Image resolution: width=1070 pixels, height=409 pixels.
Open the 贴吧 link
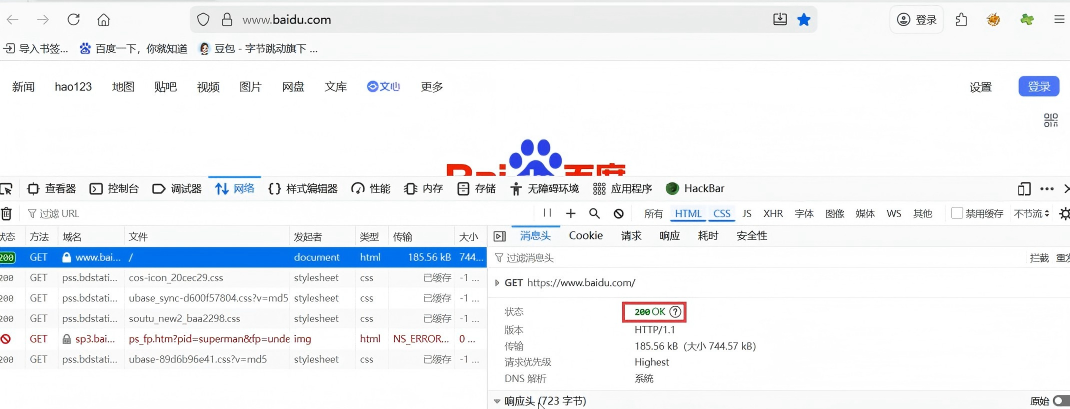click(165, 87)
